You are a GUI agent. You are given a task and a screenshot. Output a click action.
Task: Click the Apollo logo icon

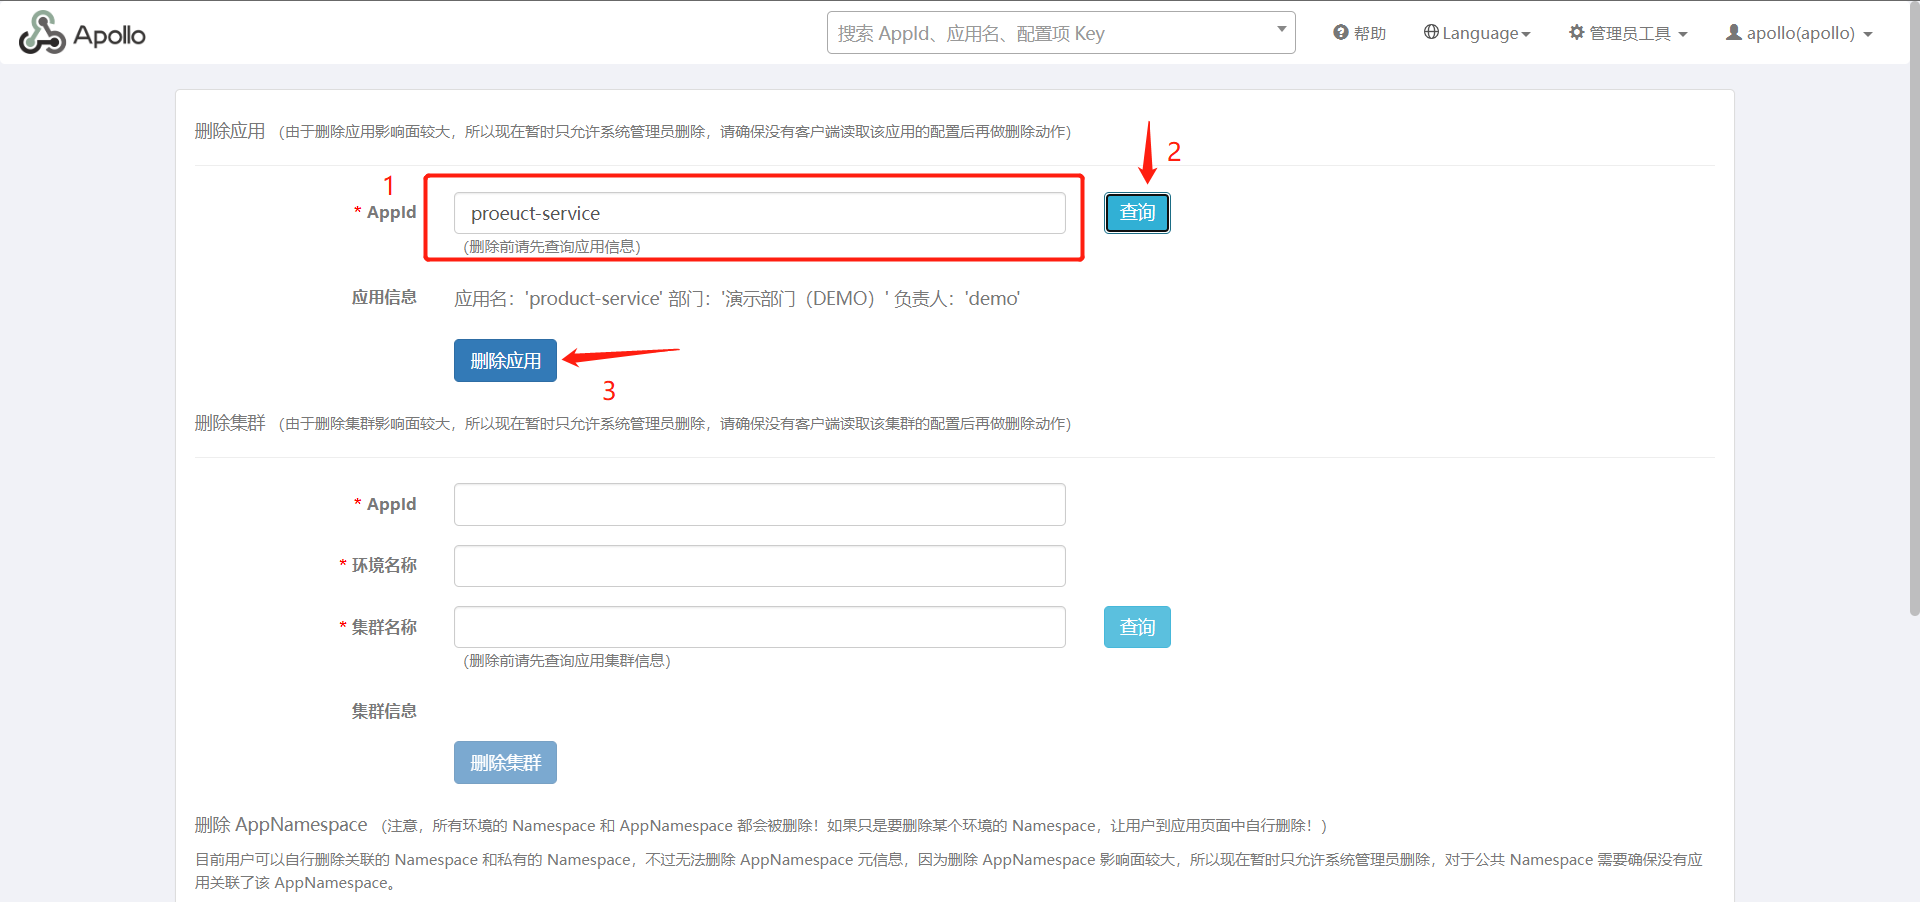coord(42,33)
